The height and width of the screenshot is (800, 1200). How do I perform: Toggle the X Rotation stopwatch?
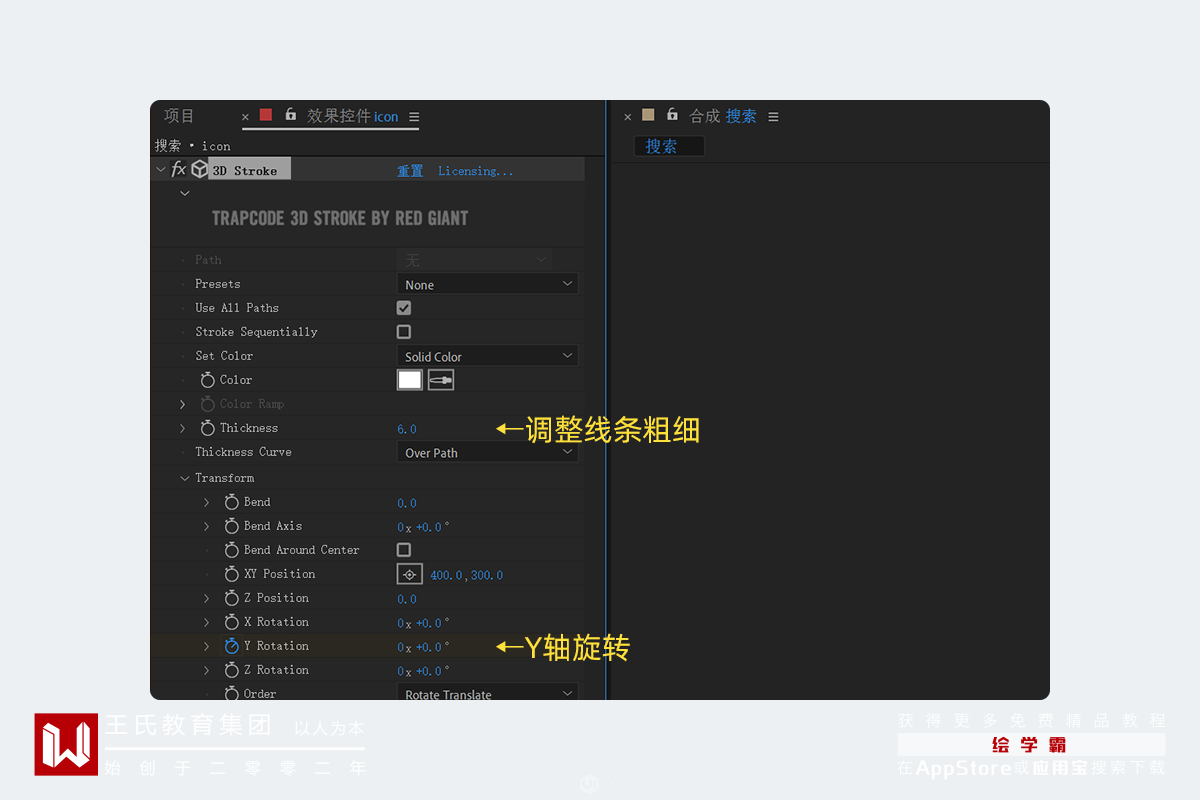pyautogui.click(x=232, y=622)
